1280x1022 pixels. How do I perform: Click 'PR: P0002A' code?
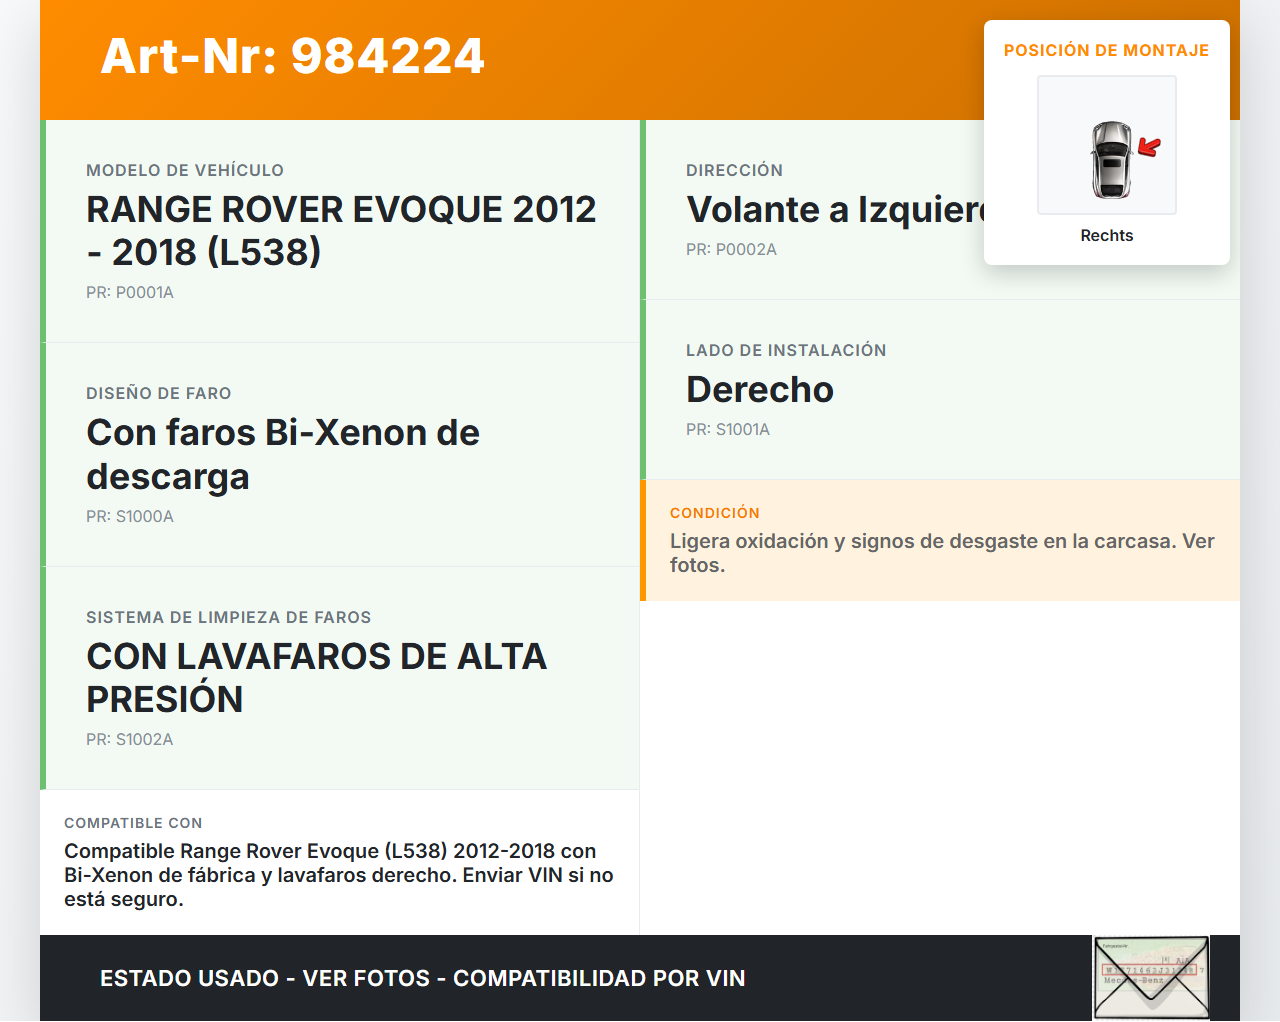(731, 250)
